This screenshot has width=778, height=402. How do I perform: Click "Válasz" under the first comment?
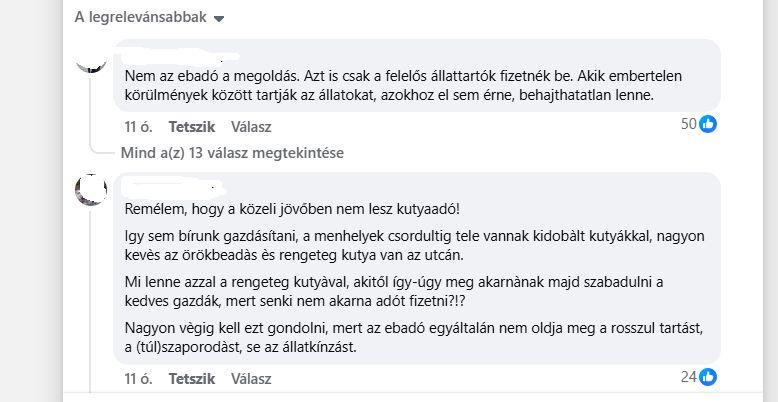251,127
